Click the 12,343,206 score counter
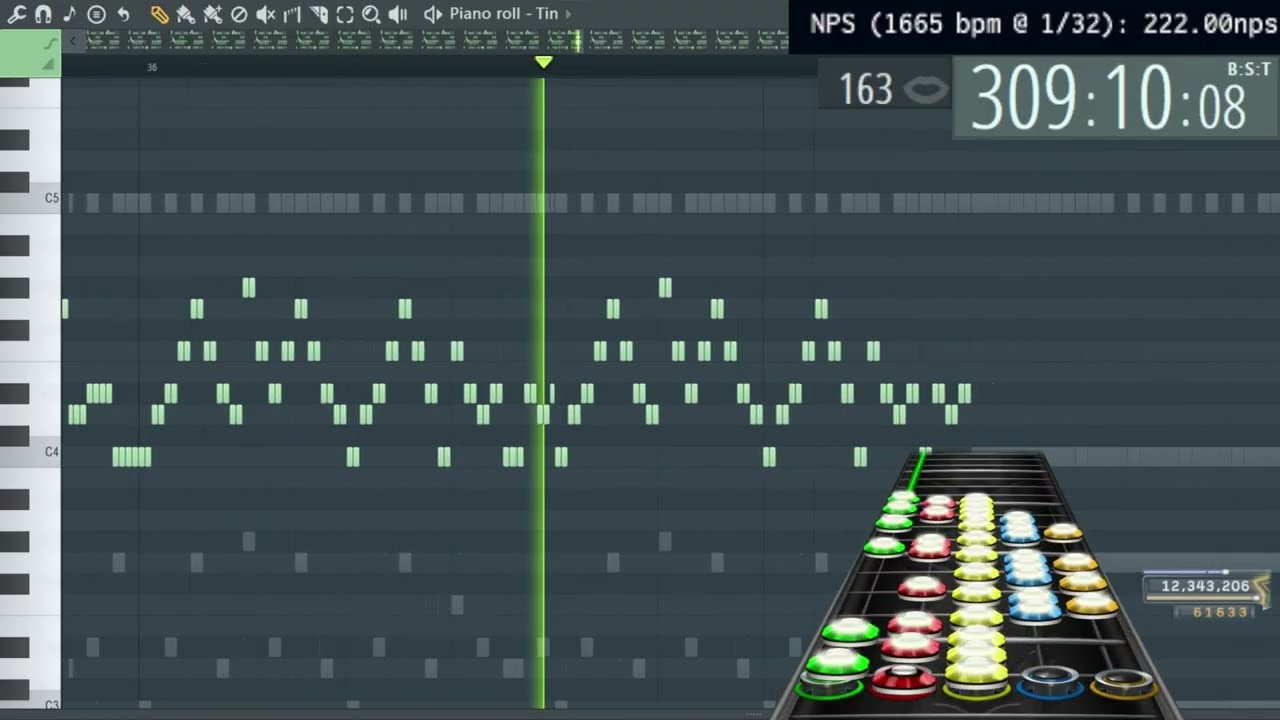Image resolution: width=1280 pixels, height=720 pixels. [x=1205, y=586]
